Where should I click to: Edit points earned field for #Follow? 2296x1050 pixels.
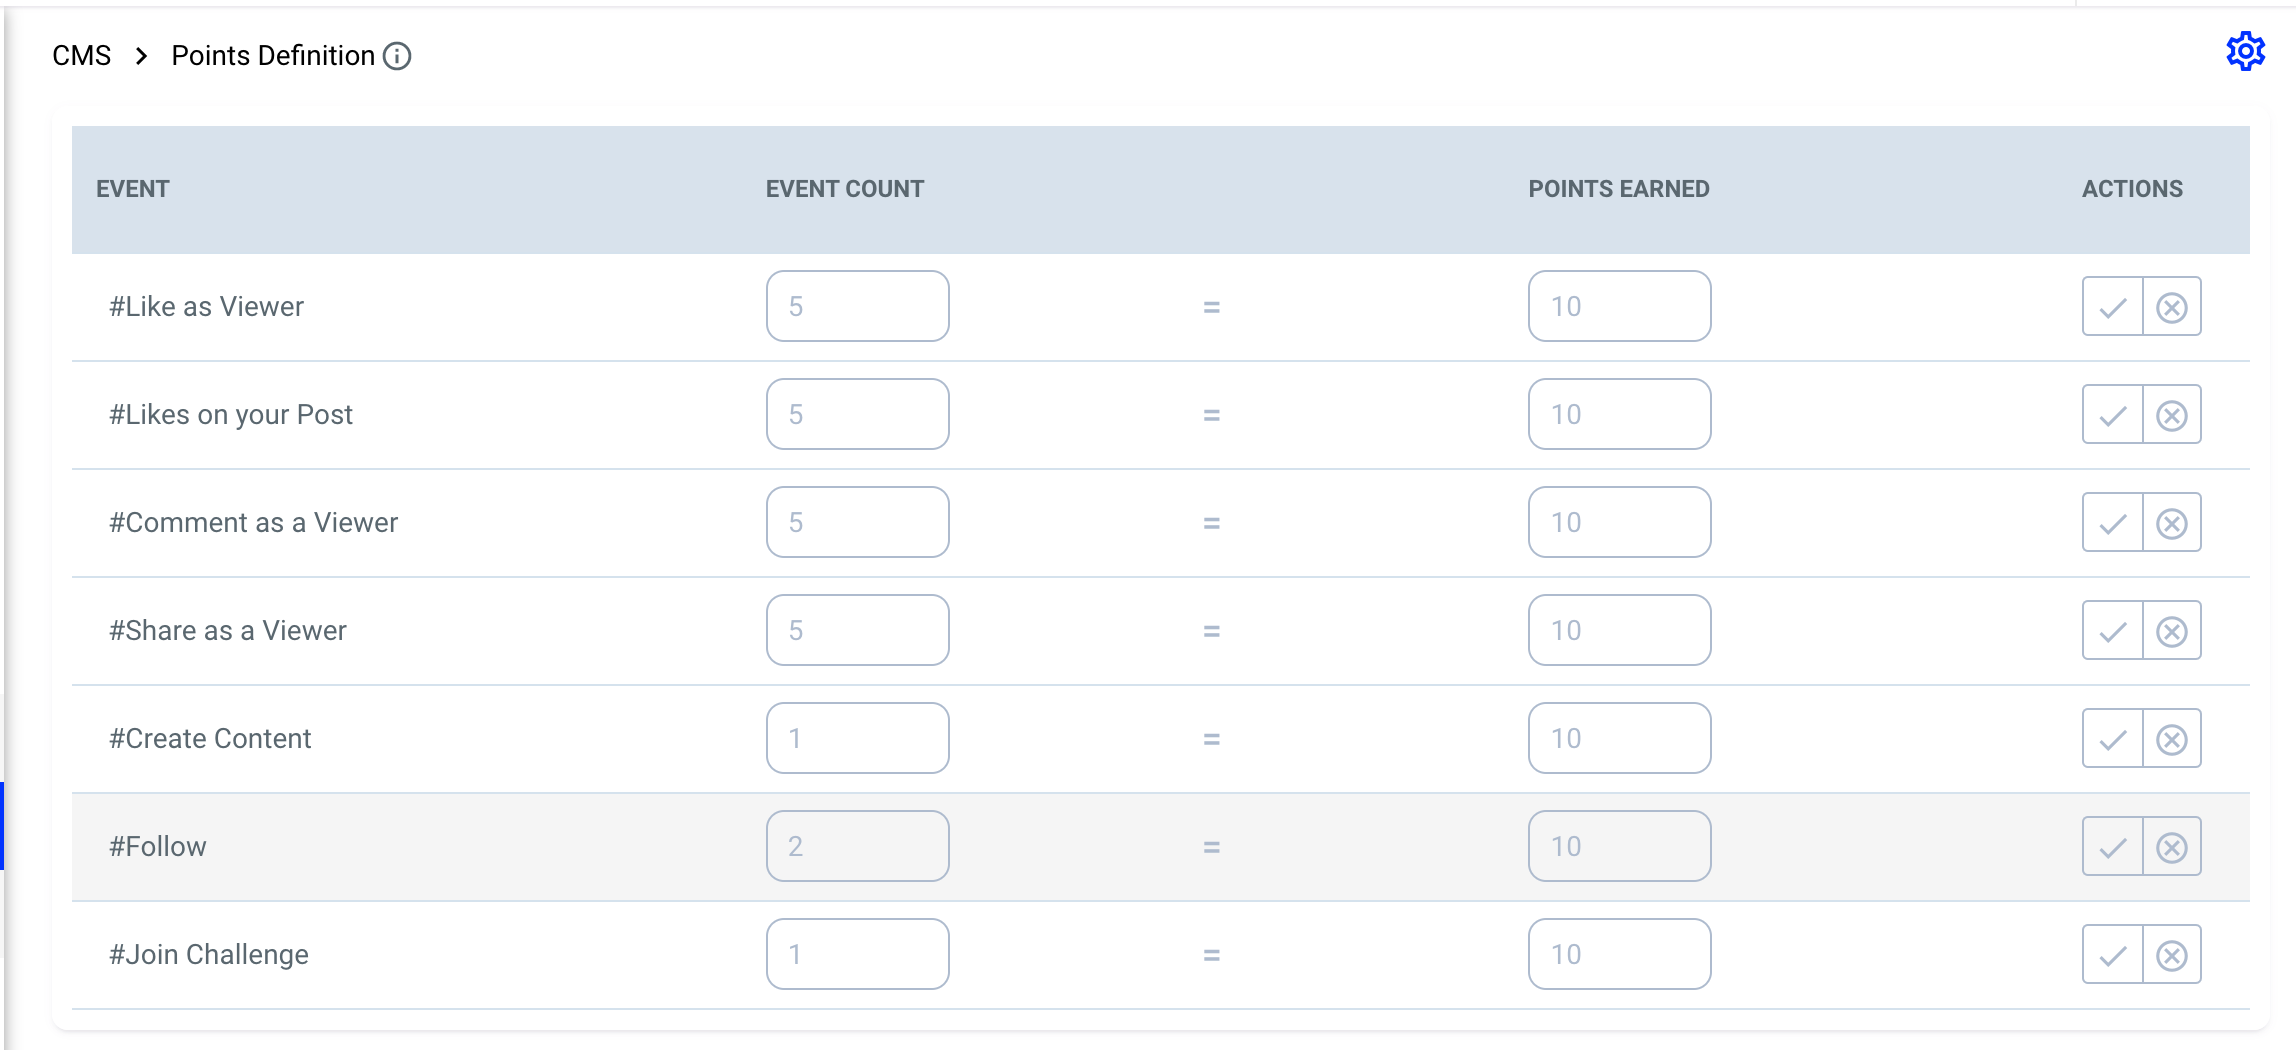tap(1619, 846)
